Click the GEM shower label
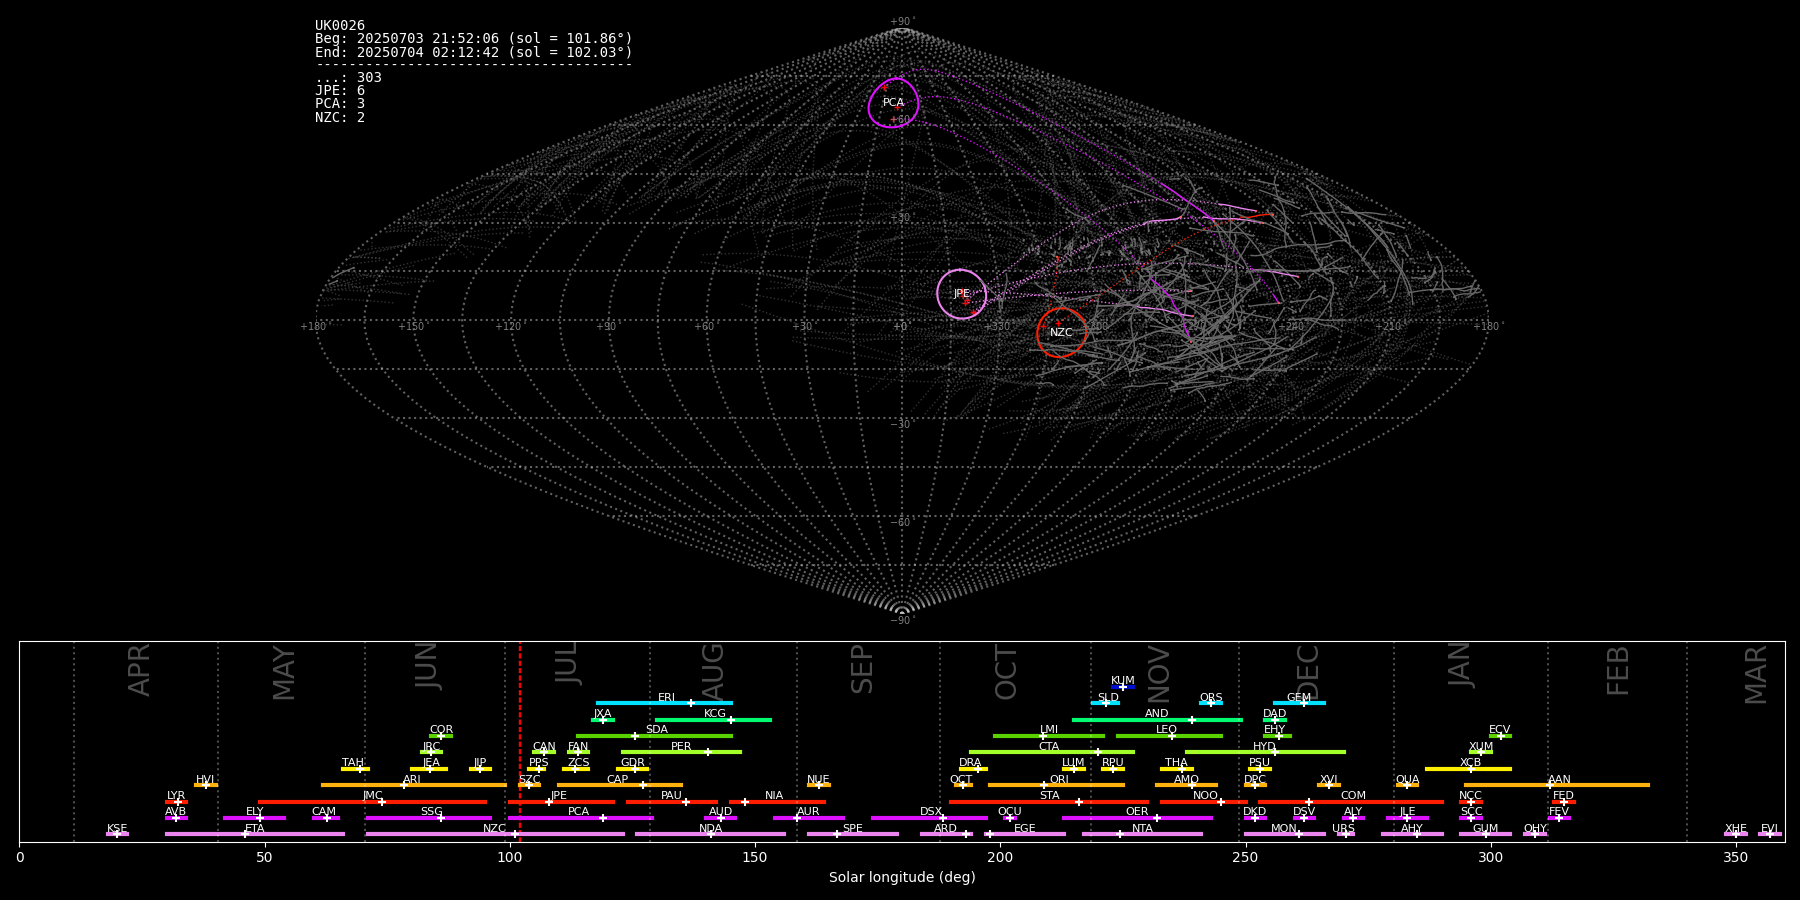 (1298, 698)
